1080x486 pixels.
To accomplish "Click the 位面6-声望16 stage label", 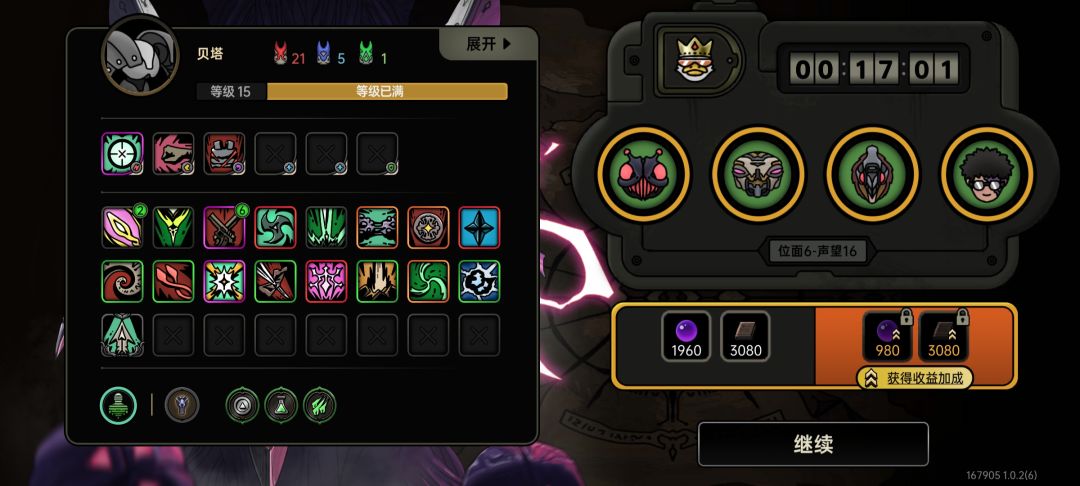I will tap(817, 251).
